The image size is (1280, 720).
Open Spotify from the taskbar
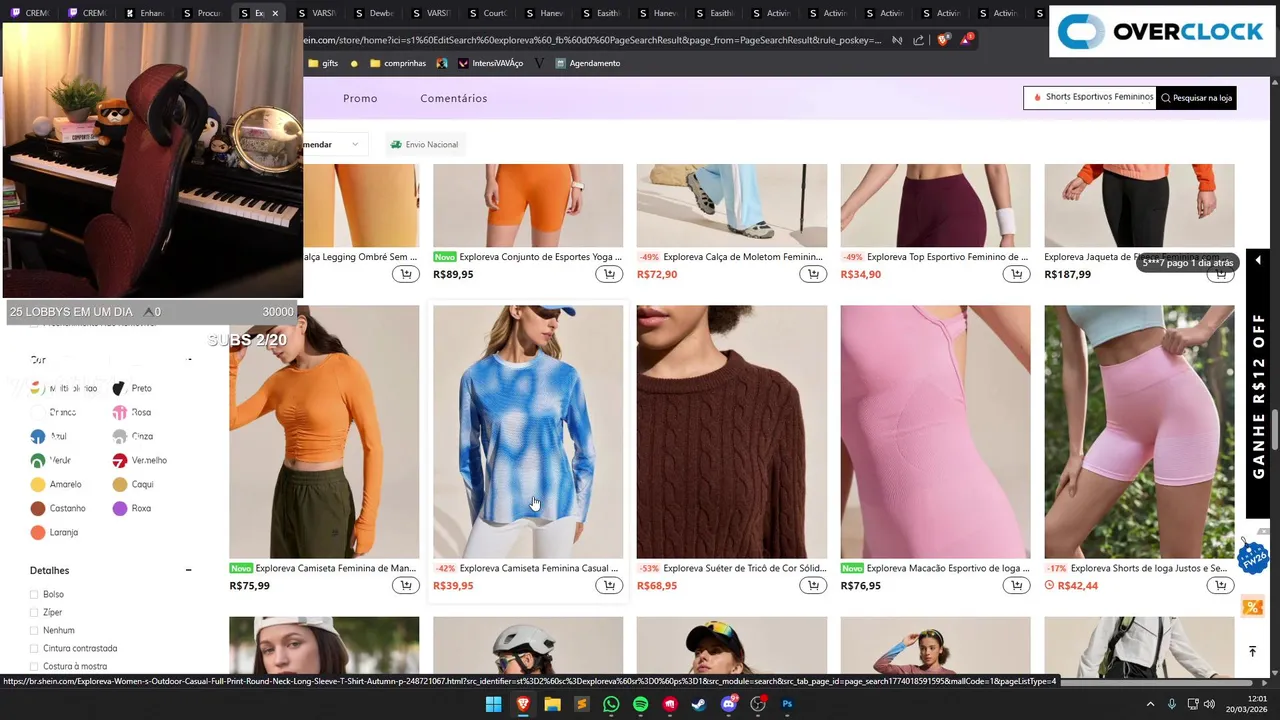coord(640,704)
